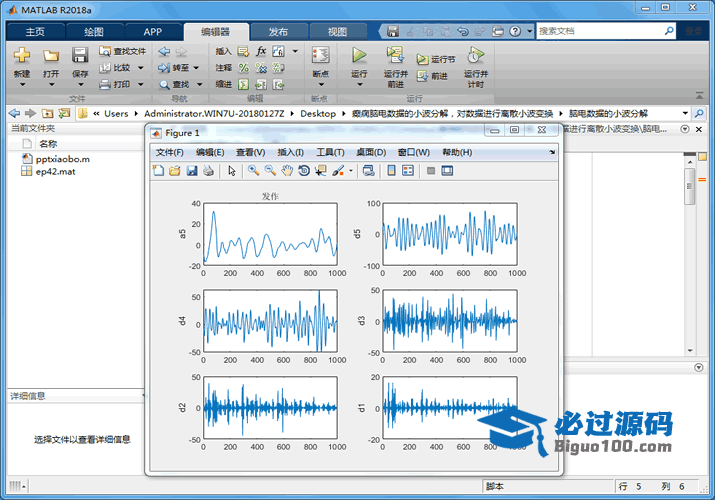Image resolution: width=715 pixels, height=500 pixels.
Task: Toggle the Data Cursor tool
Action: 321,171
